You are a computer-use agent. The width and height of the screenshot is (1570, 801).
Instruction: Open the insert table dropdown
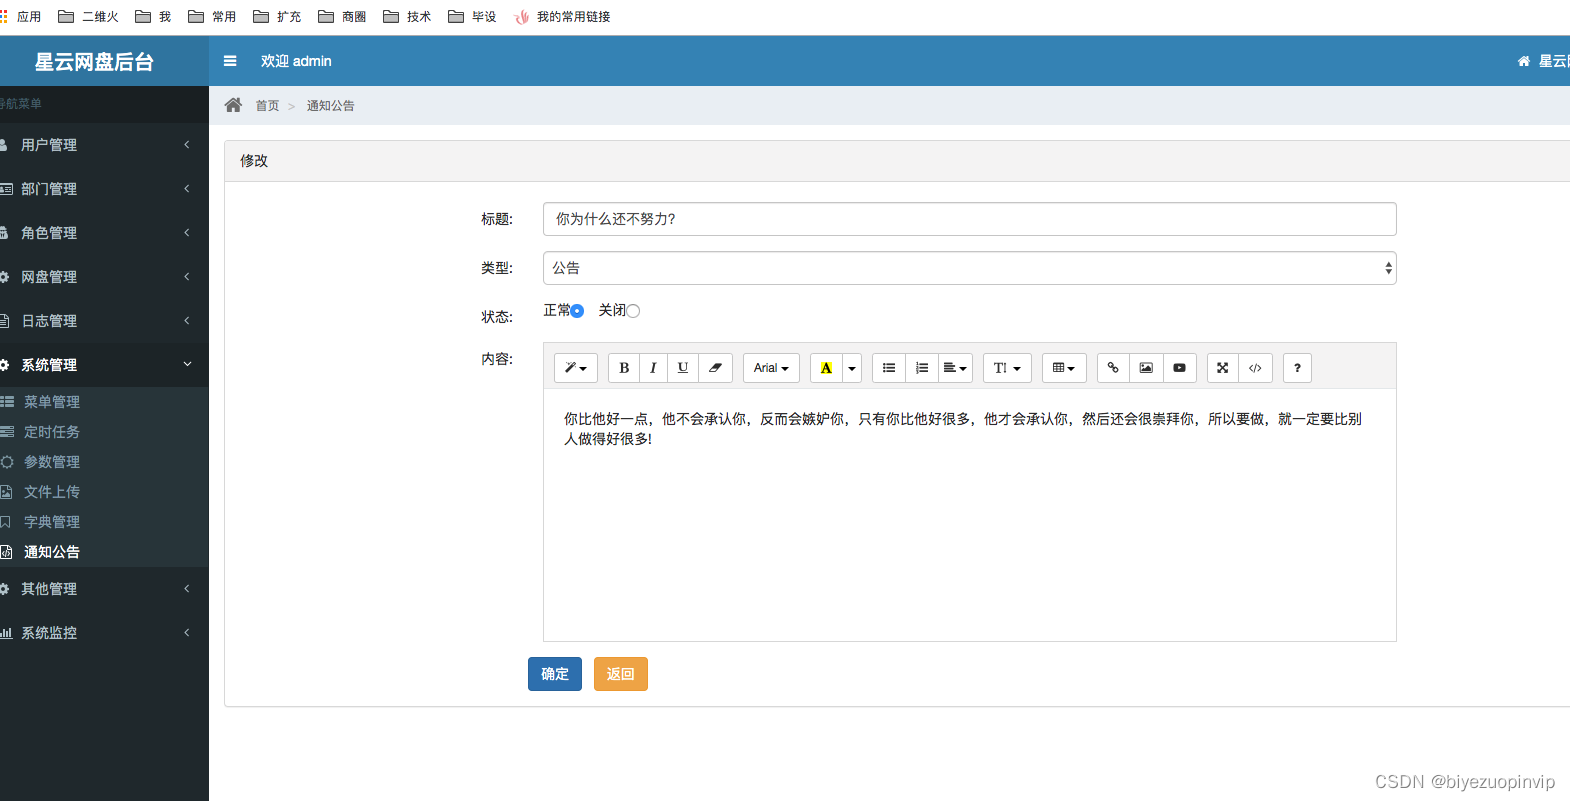[1064, 368]
